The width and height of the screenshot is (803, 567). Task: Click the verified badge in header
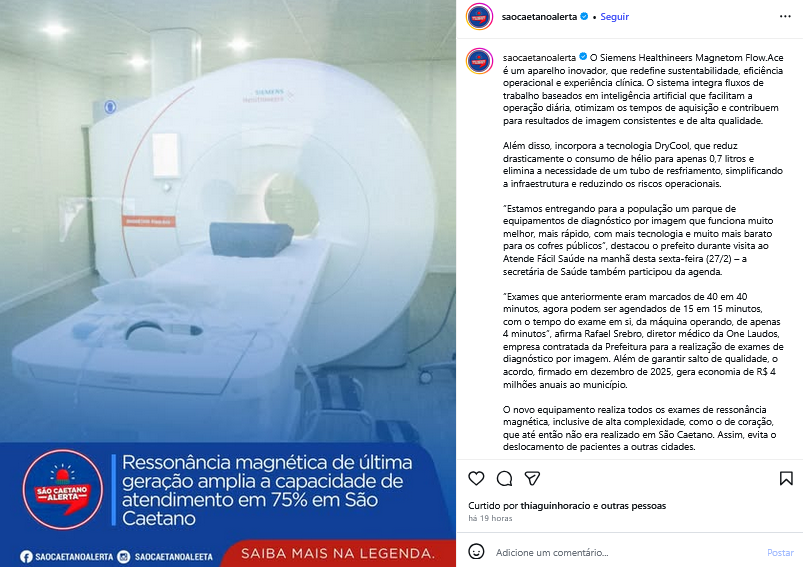[584, 16]
